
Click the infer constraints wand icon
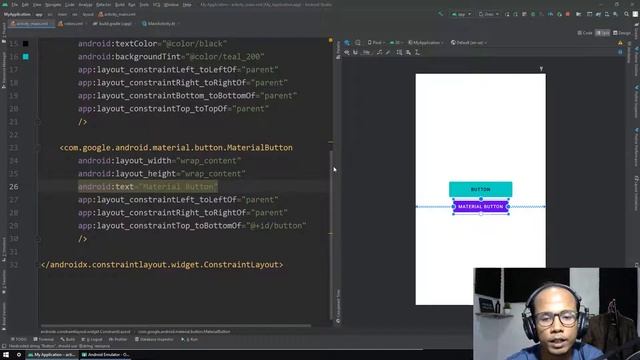click(388, 52)
